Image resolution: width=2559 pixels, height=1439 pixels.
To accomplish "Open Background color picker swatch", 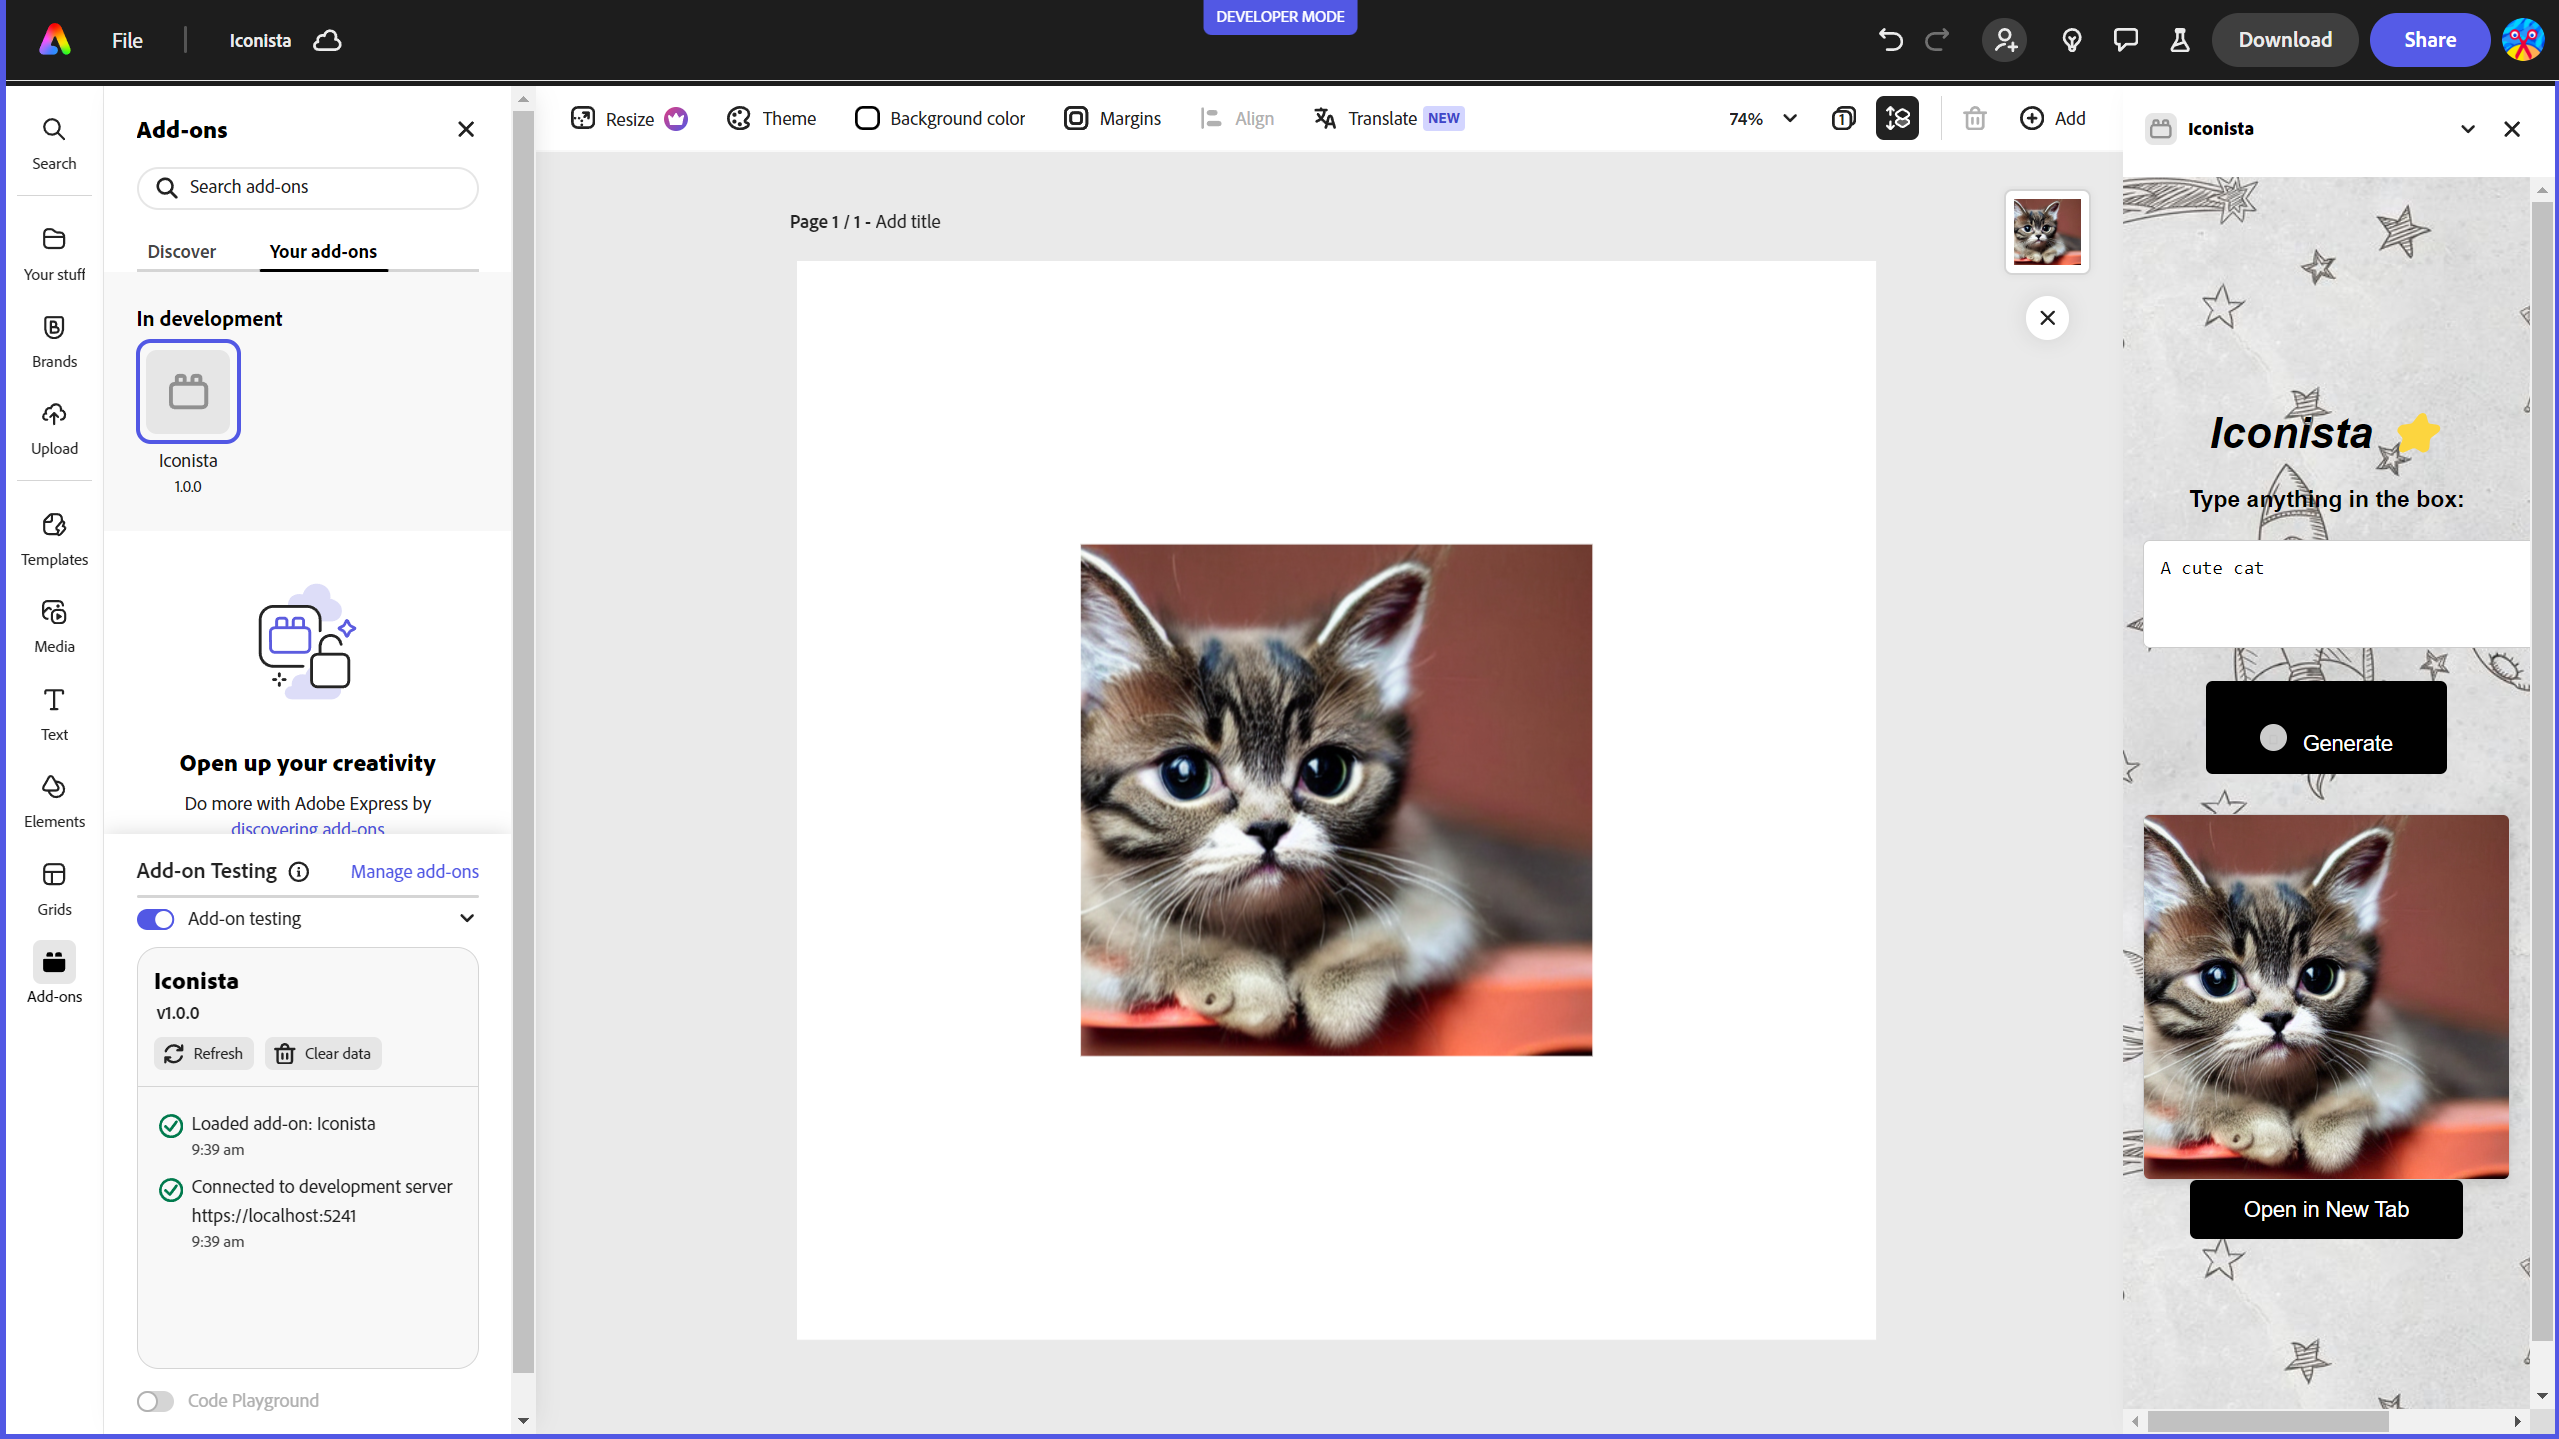I will [x=867, y=118].
